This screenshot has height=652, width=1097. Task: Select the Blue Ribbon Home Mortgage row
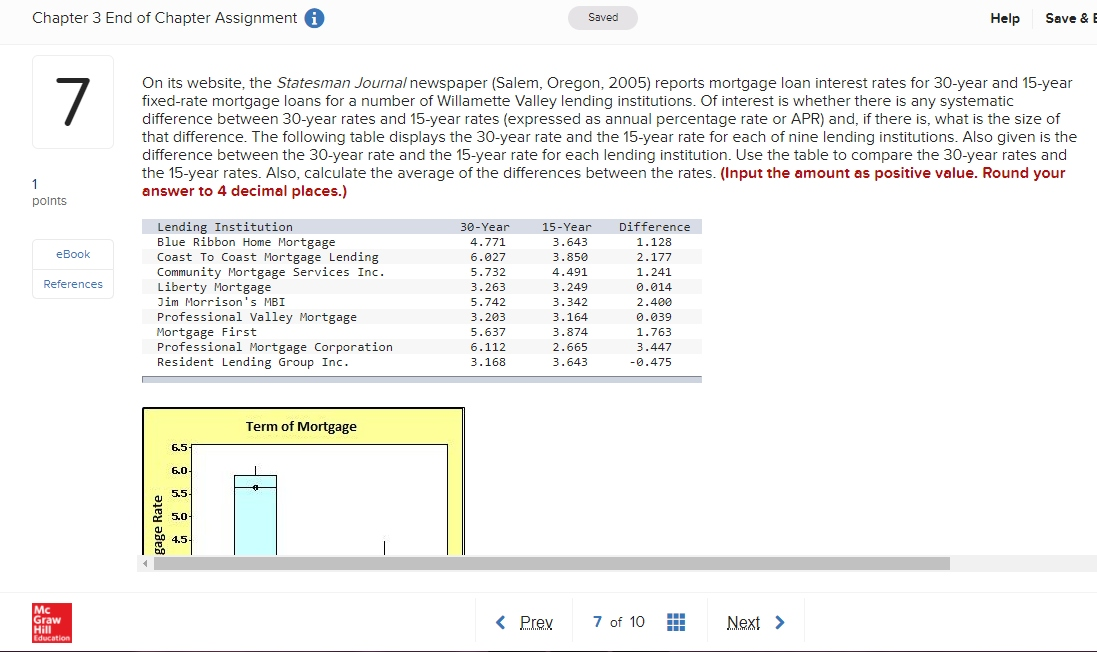[422, 242]
